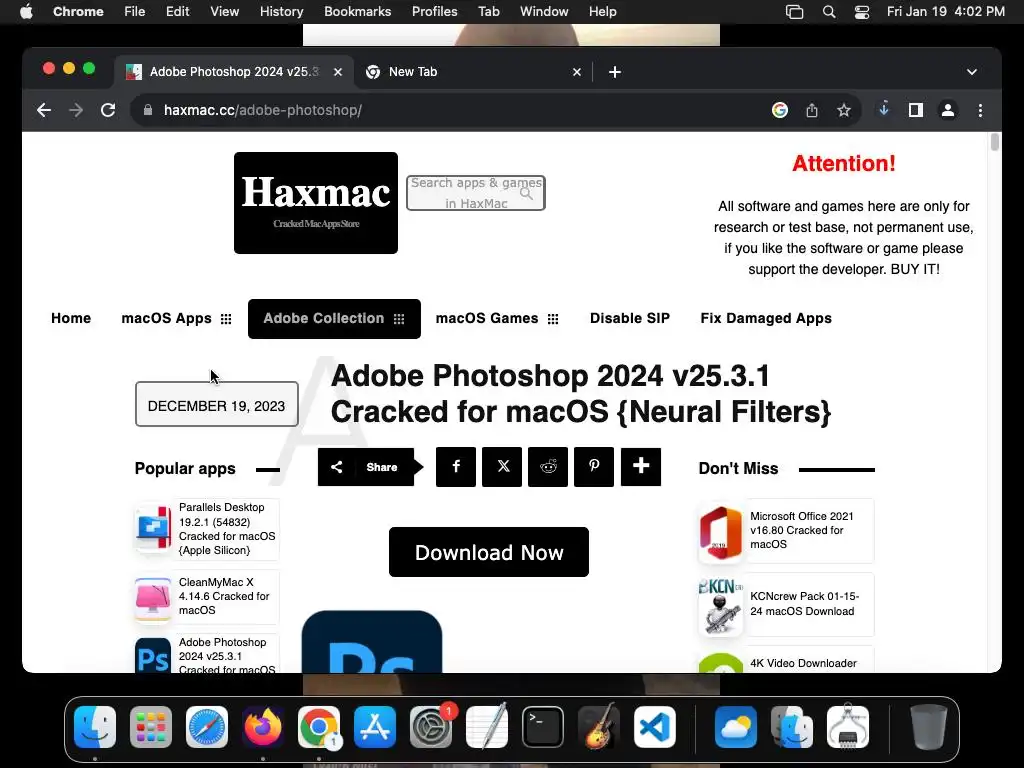Click the haxmac.cc address bar
1024x768 pixels.
click(x=451, y=110)
